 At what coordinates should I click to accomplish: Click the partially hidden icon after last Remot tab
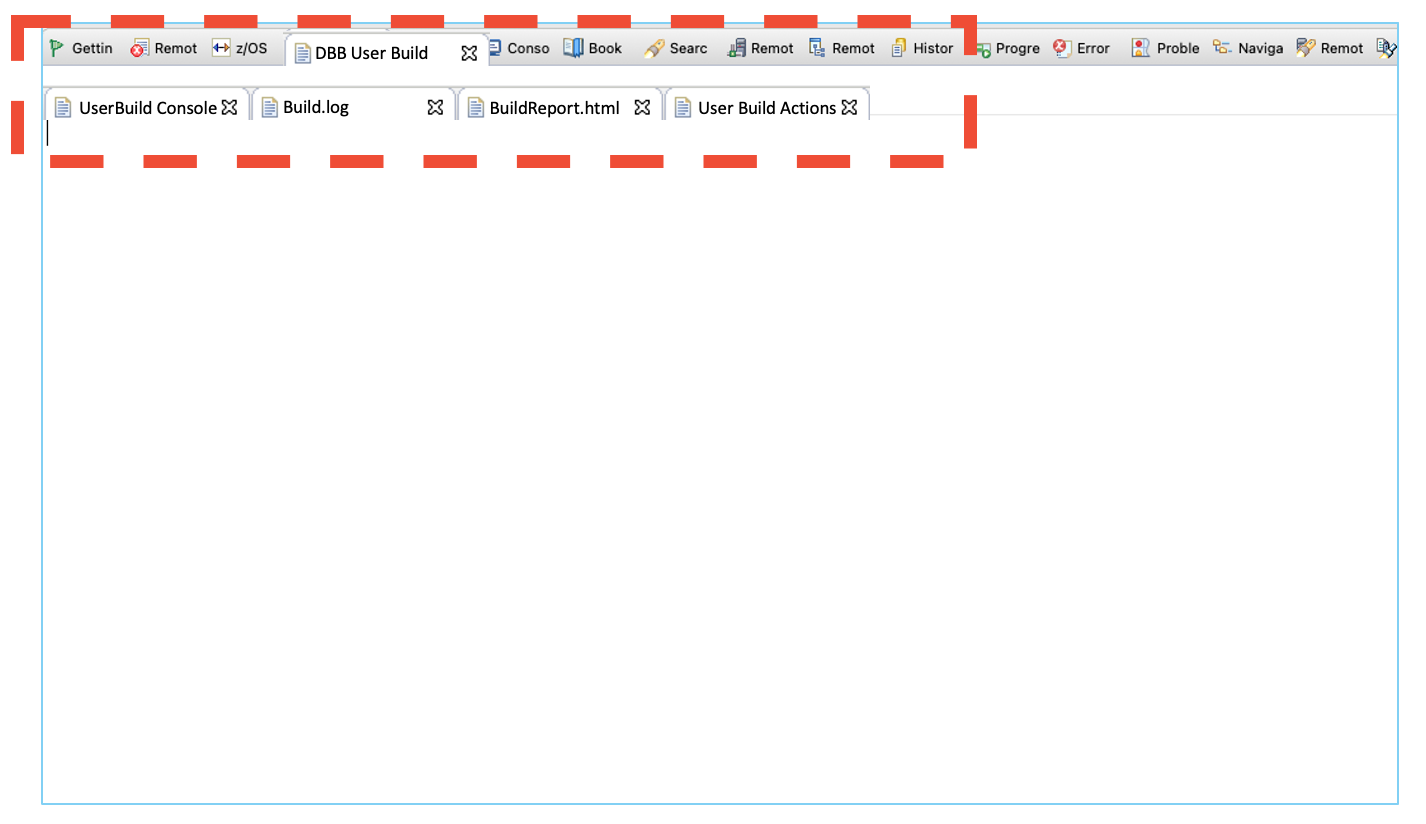tap(1385, 48)
